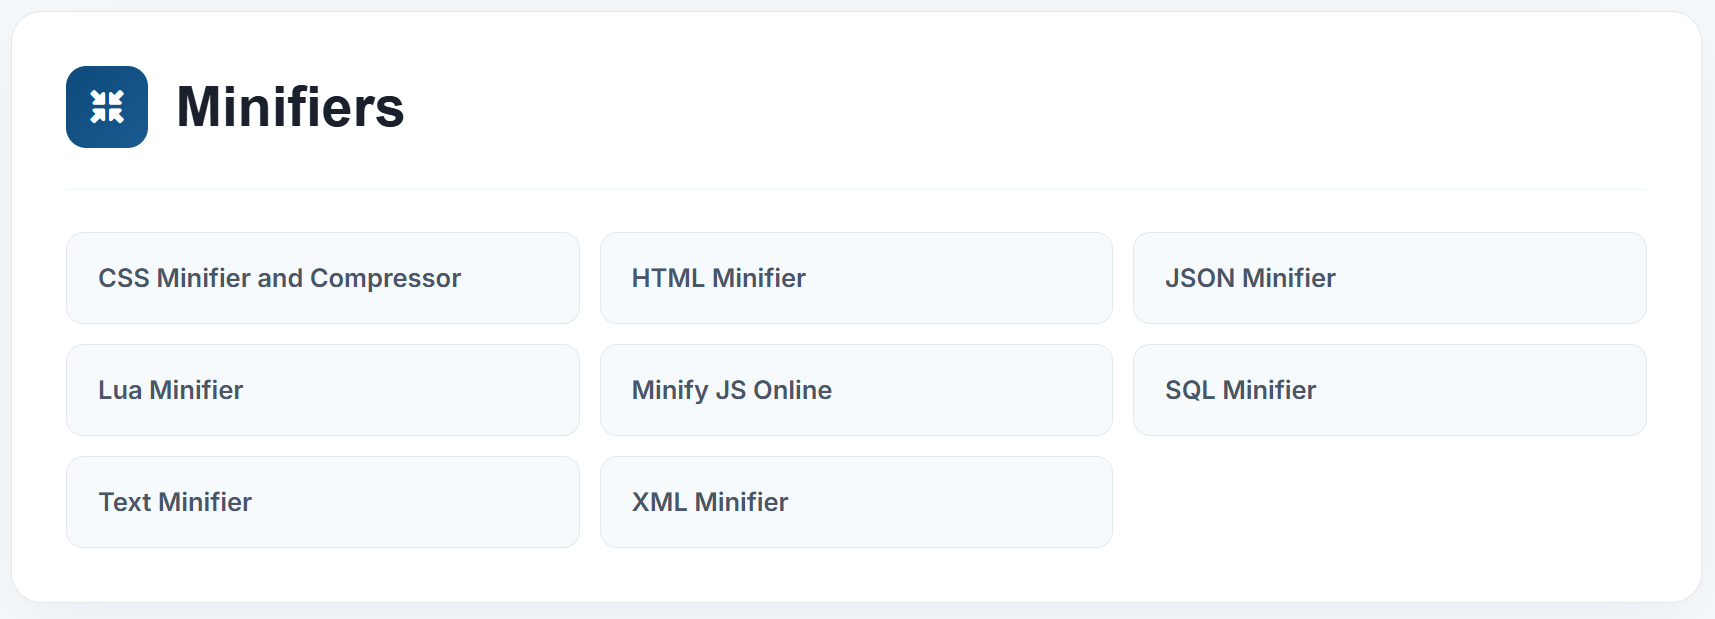Select the JavaScript minify tool card

pos(855,390)
